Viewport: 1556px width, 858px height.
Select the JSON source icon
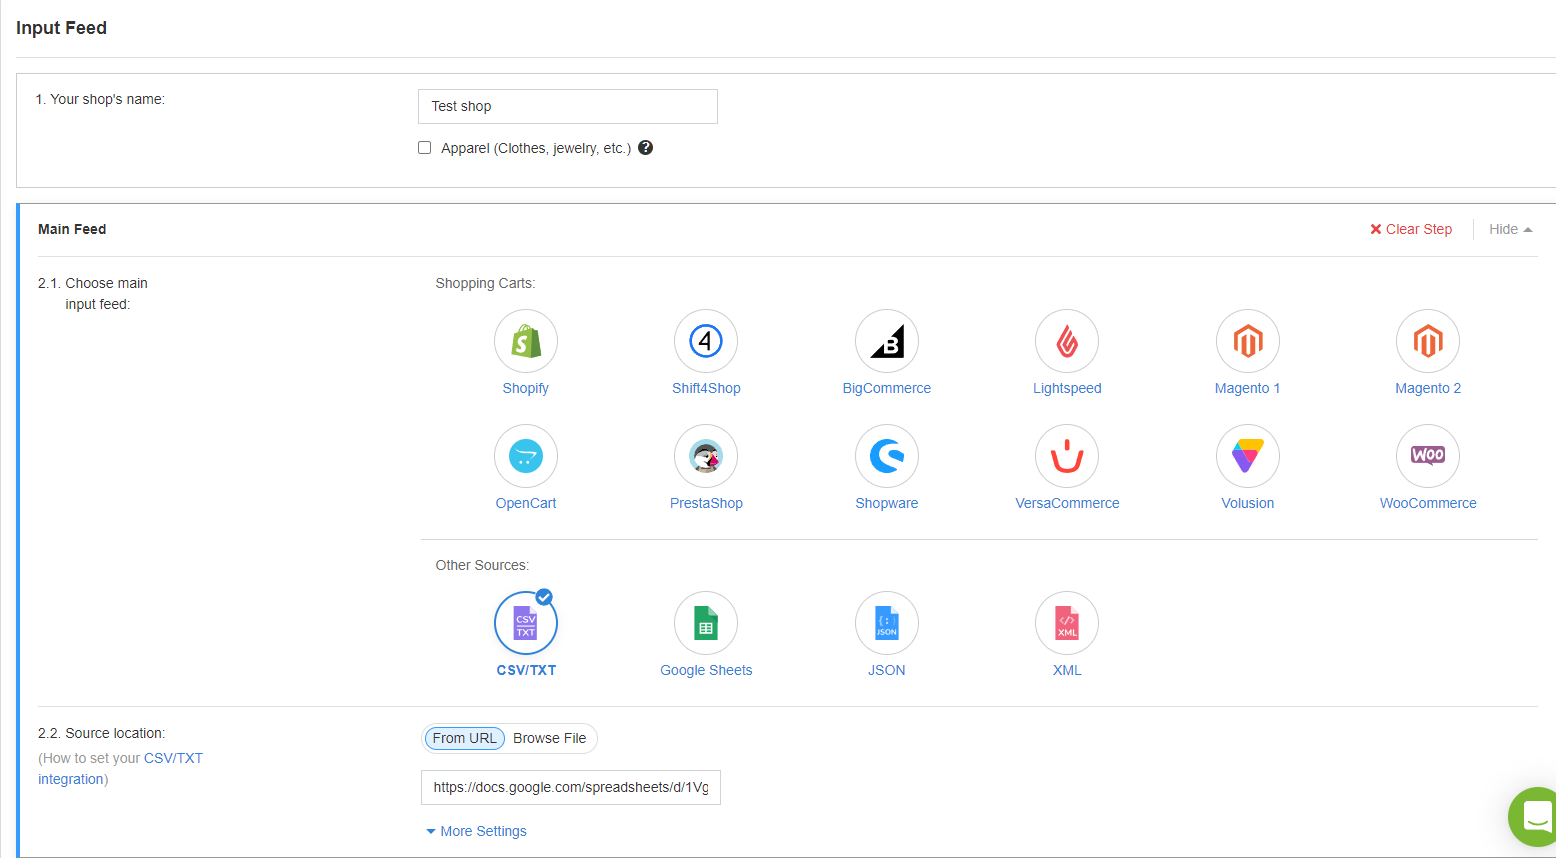tap(887, 623)
